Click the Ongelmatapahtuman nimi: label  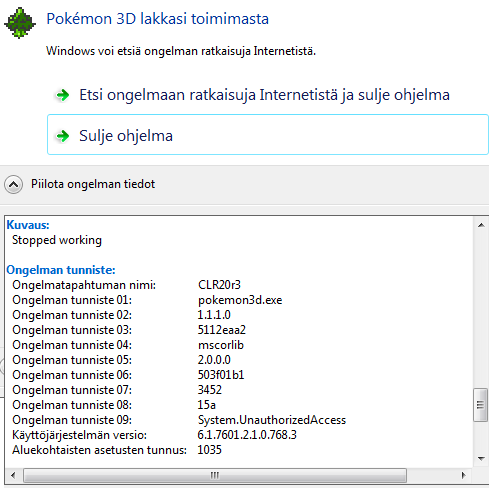coord(84,285)
